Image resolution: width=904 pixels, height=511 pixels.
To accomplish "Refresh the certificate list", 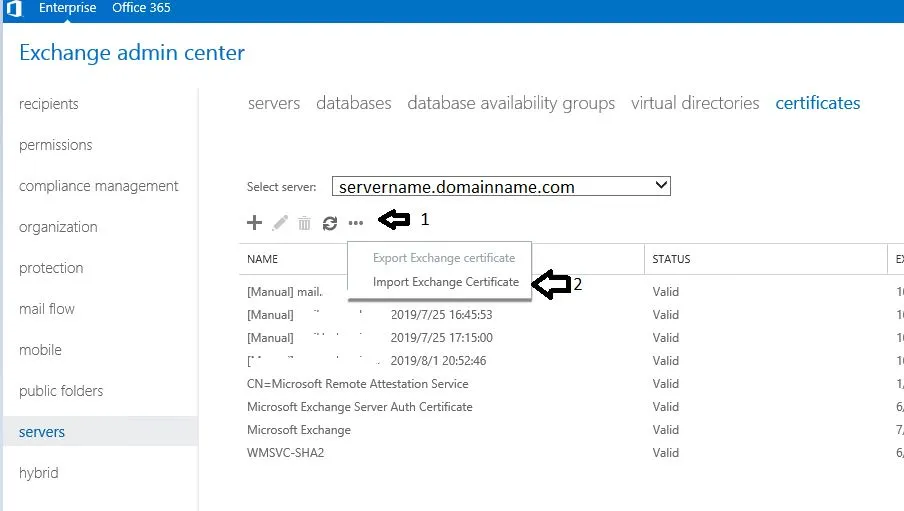I will (330, 223).
